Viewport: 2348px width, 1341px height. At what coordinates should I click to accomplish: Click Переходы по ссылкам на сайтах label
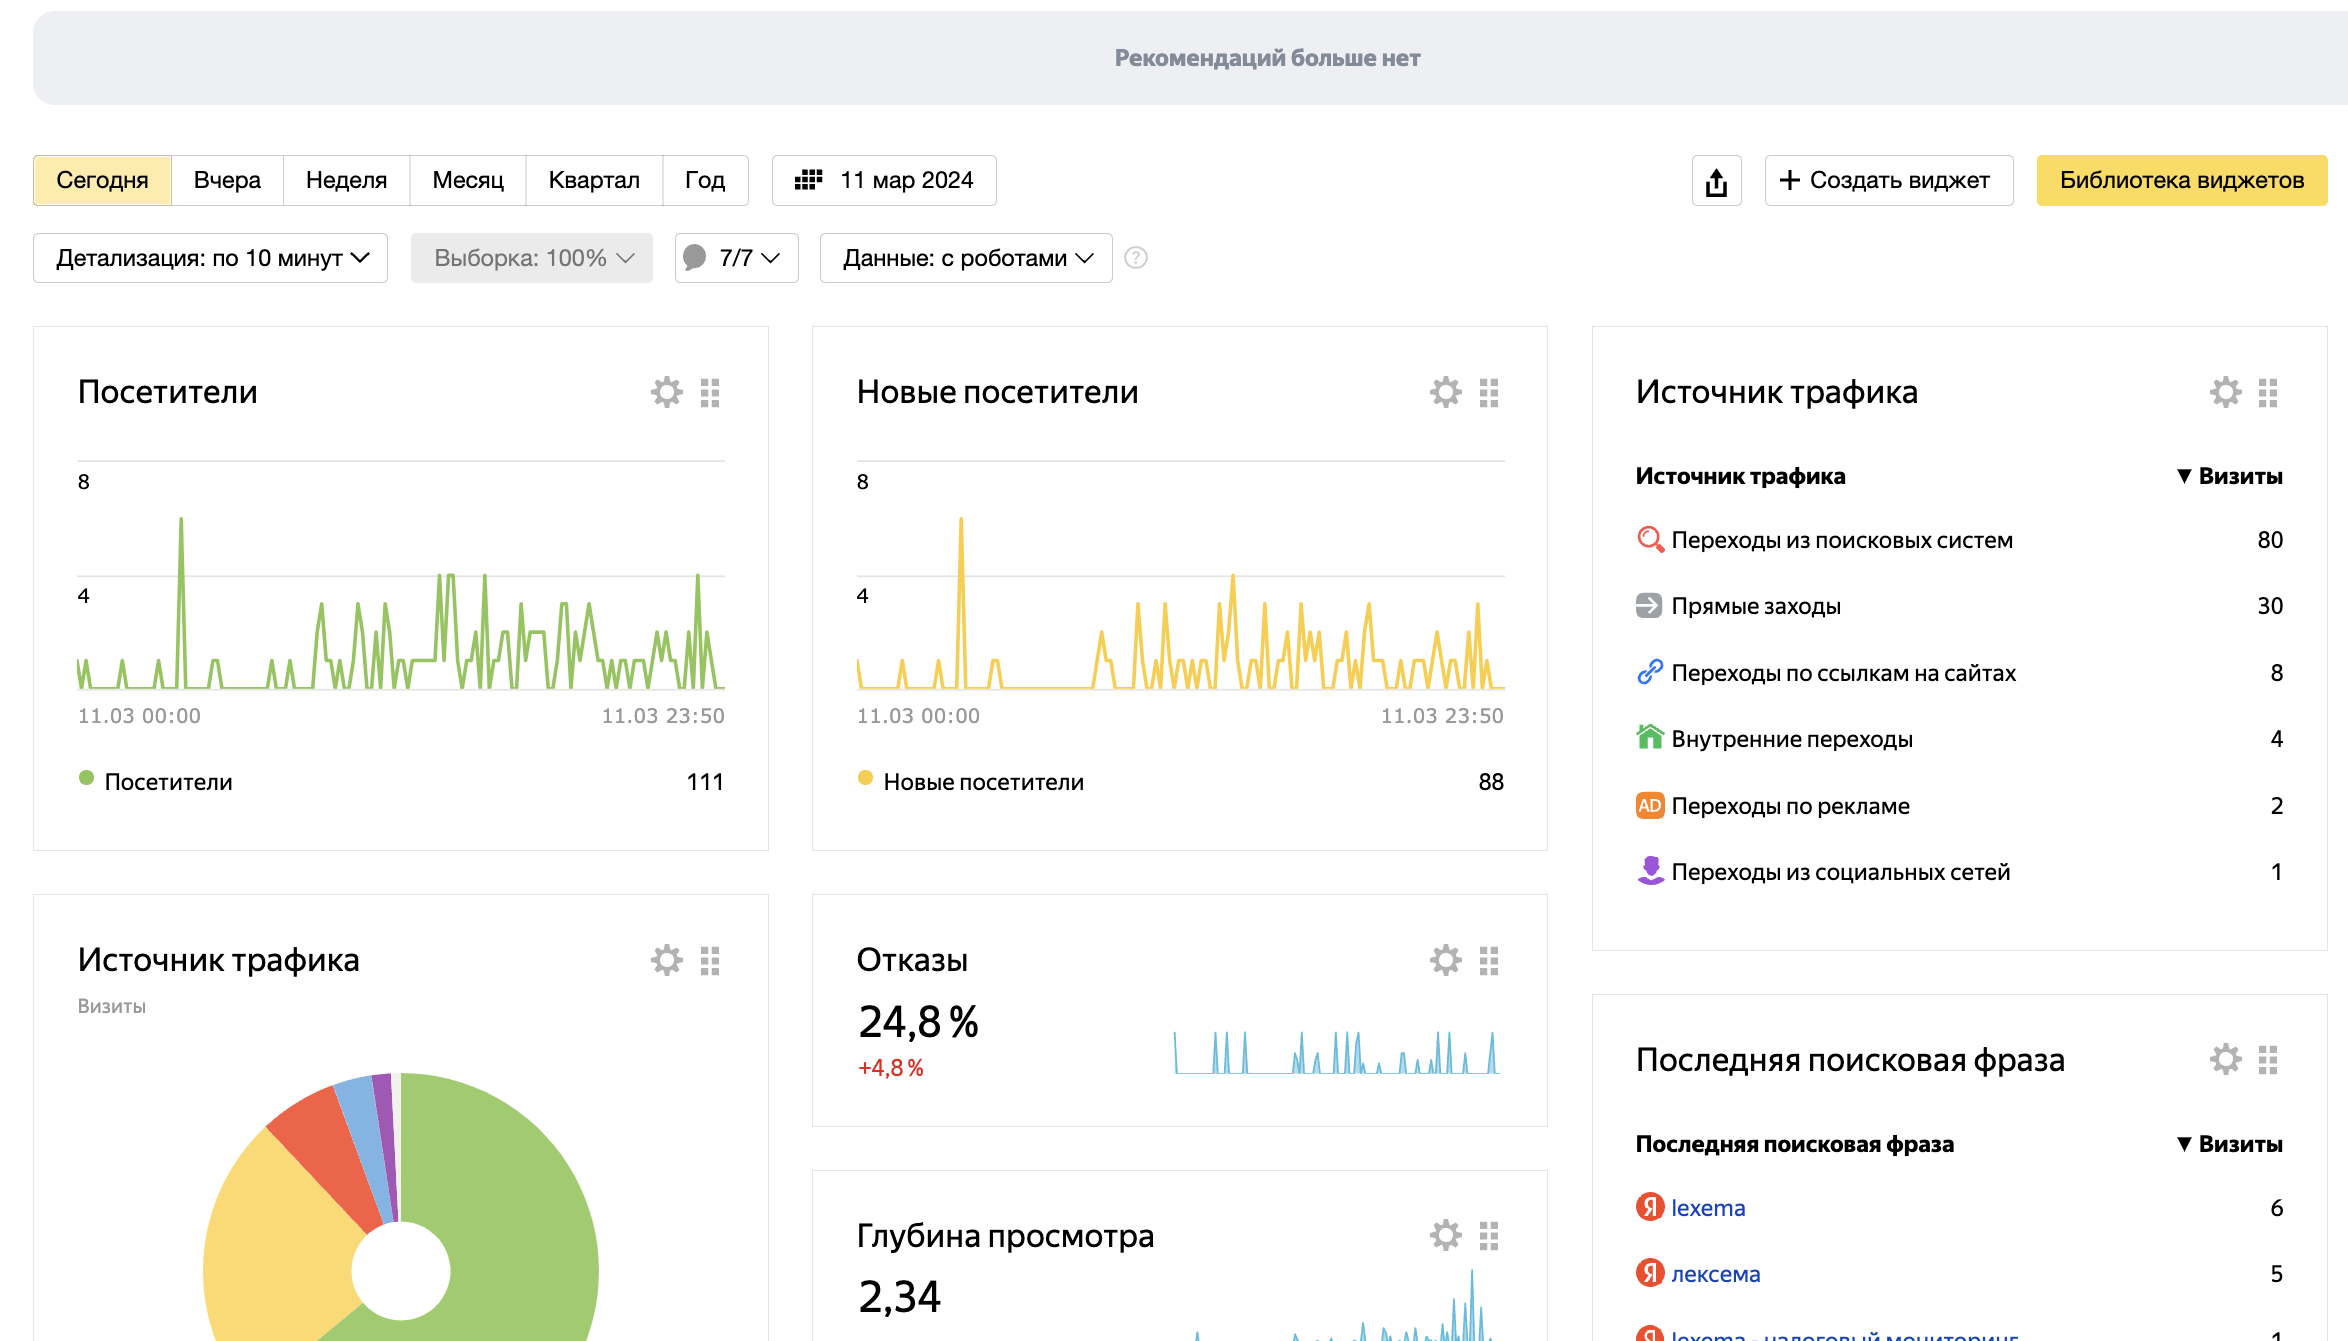[x=1844, y=673]
